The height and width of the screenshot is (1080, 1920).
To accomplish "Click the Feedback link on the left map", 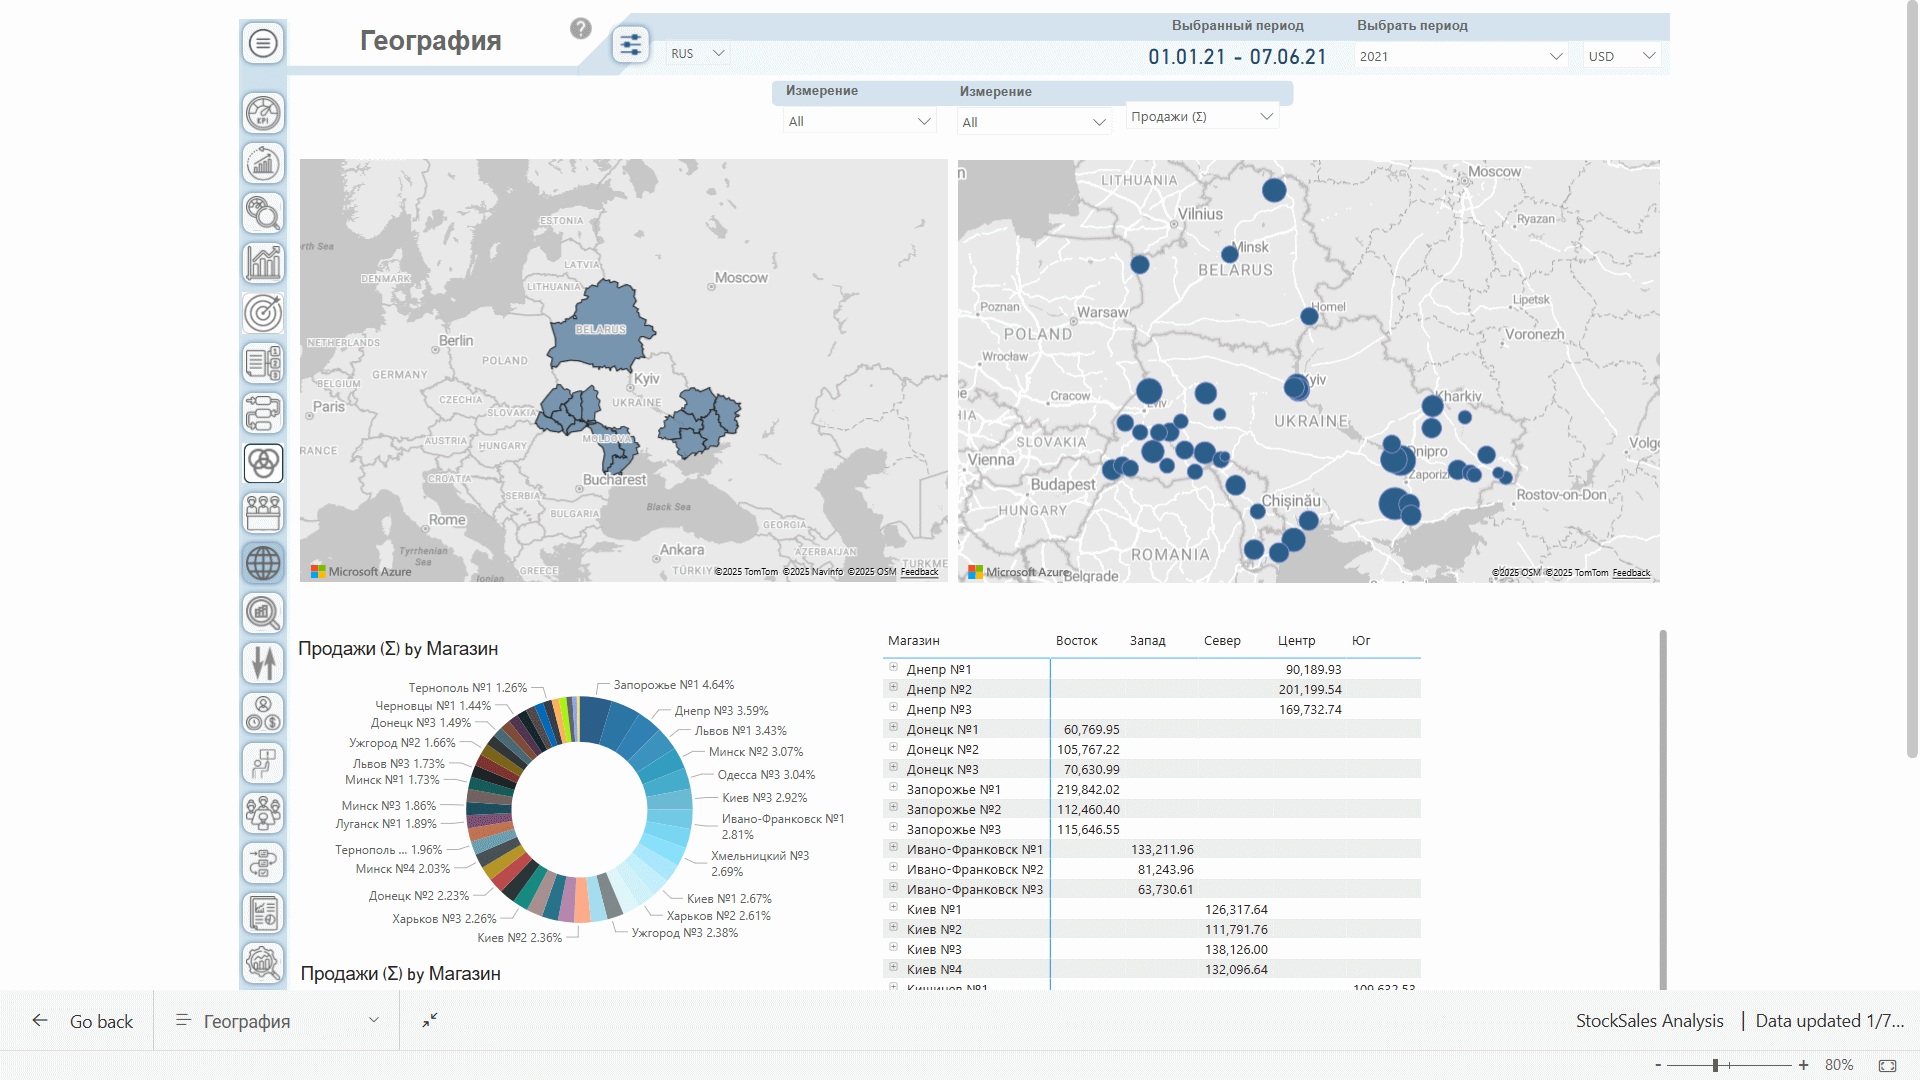I will pos(919,572).
